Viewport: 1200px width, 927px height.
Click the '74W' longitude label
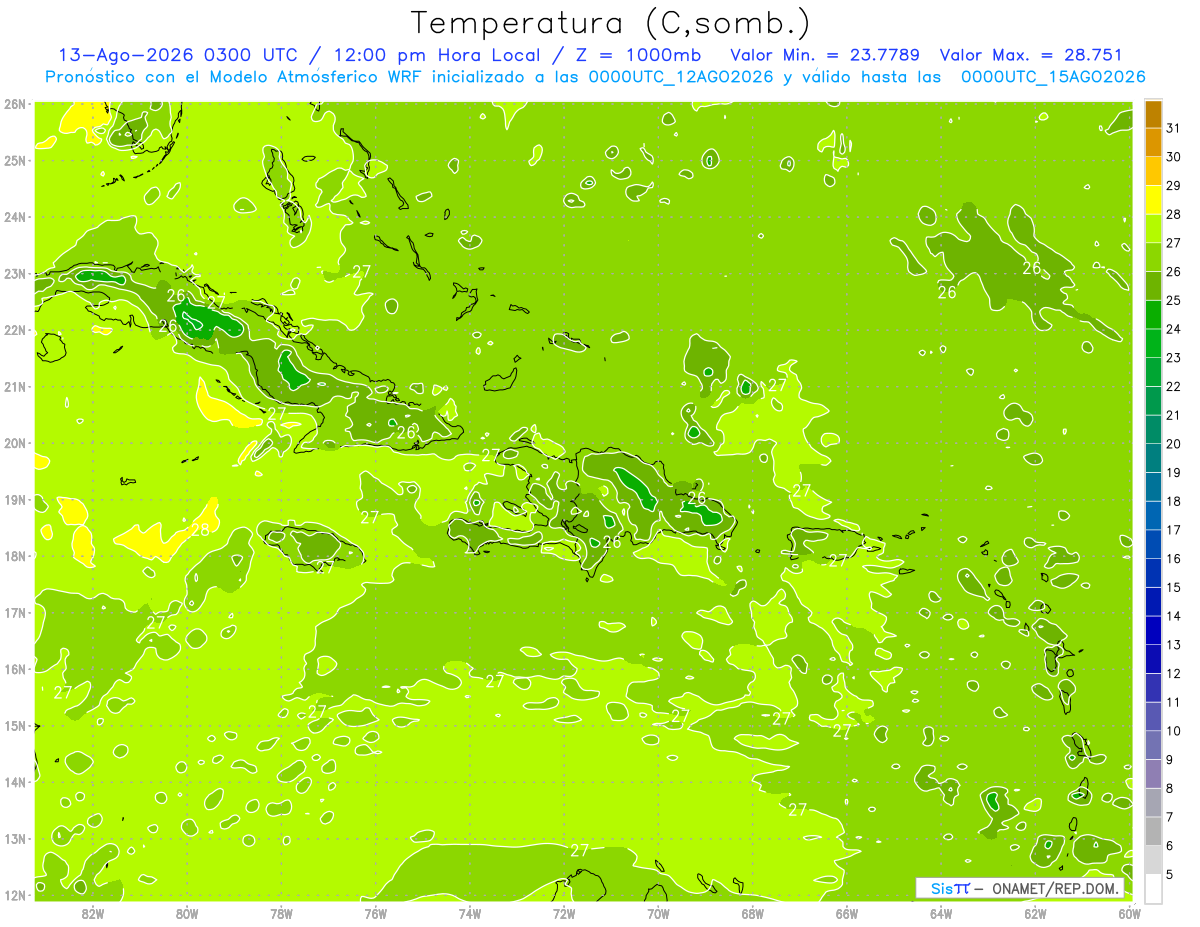[x=470, y=913]
